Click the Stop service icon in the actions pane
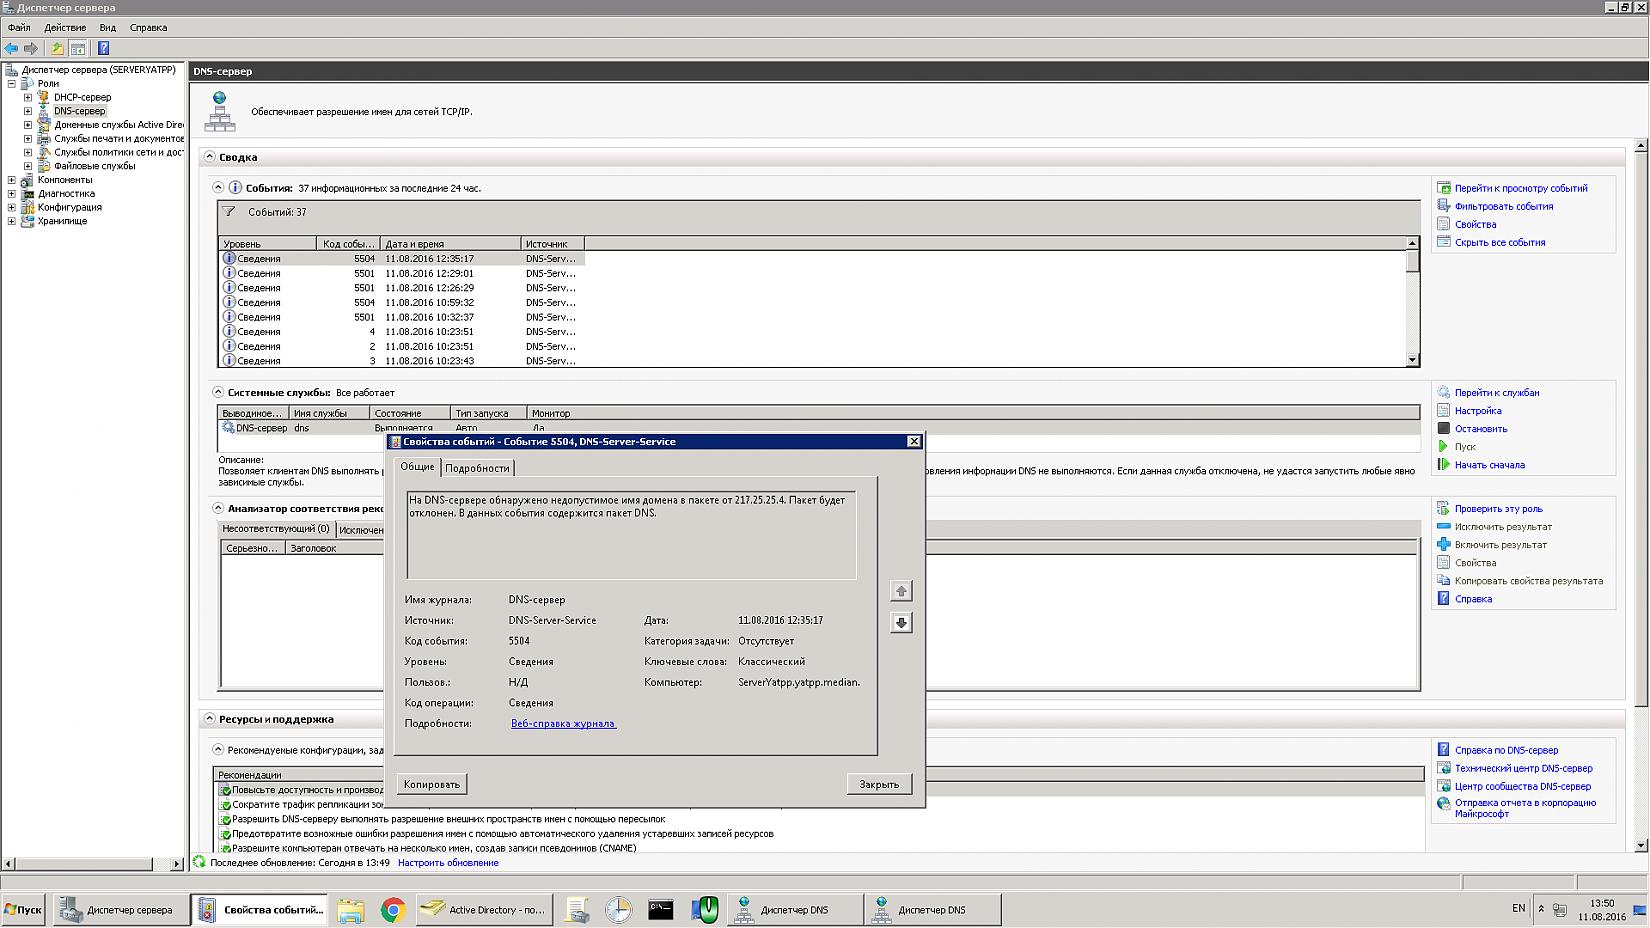 click(1443, 429)
